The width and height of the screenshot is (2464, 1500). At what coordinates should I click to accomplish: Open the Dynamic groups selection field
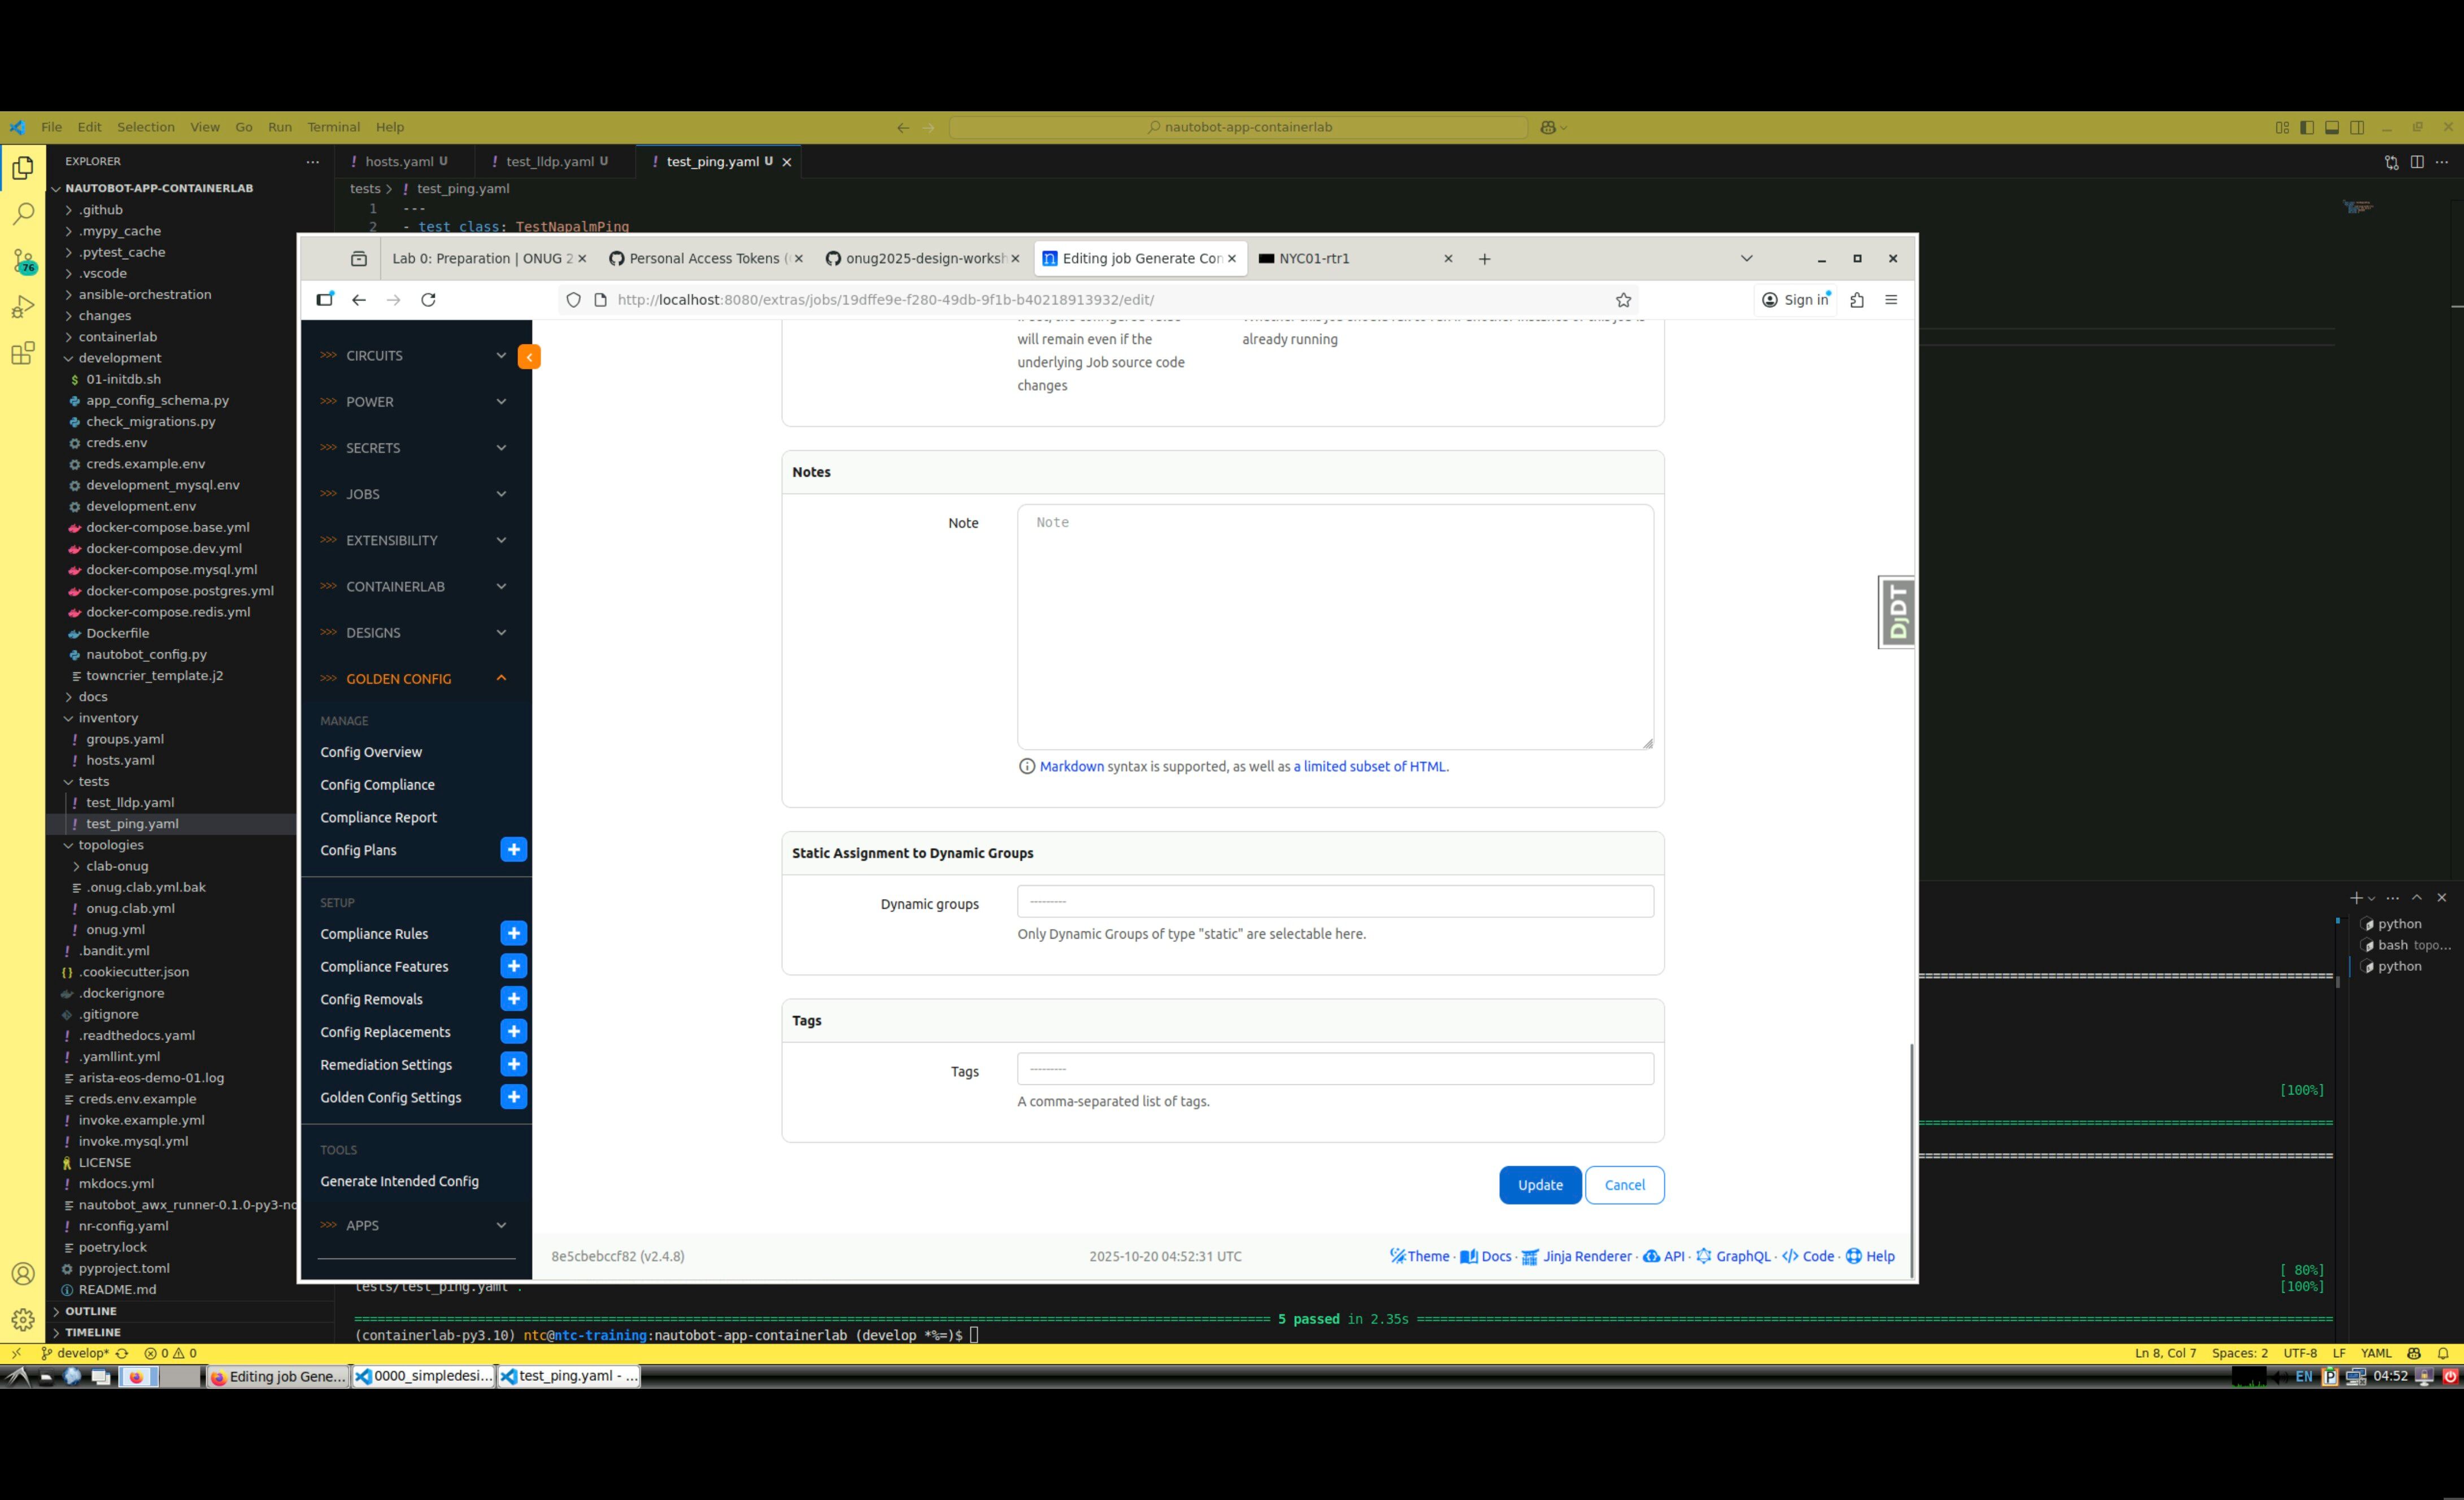(1334, 902)
